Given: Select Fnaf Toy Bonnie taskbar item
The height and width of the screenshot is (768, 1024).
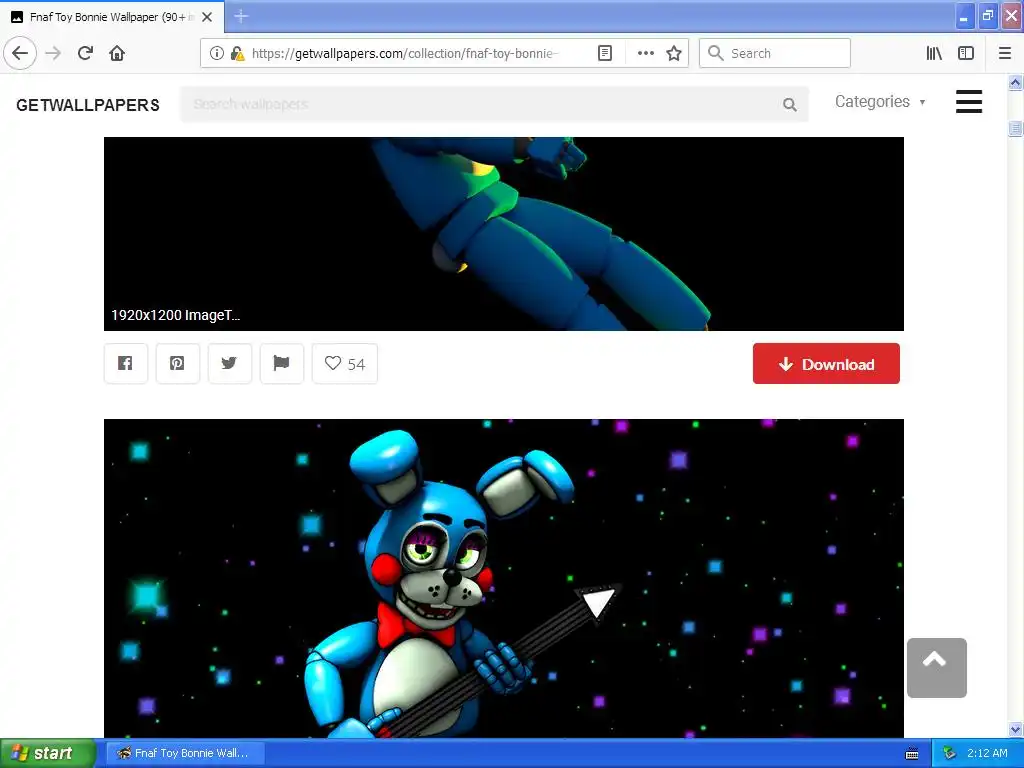Looking at the screenshot, I should (x=185, y=753).
